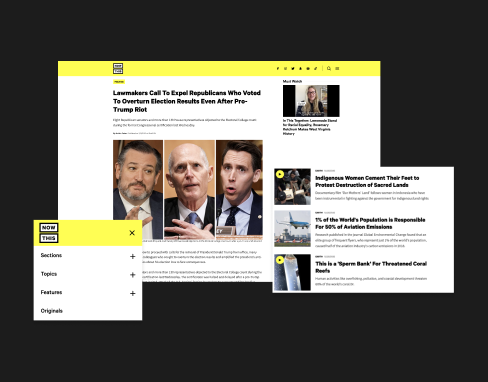The width and height of the screenshot is (488, 382).
Task: Open the Originals menu item
Action: point(52,311)
